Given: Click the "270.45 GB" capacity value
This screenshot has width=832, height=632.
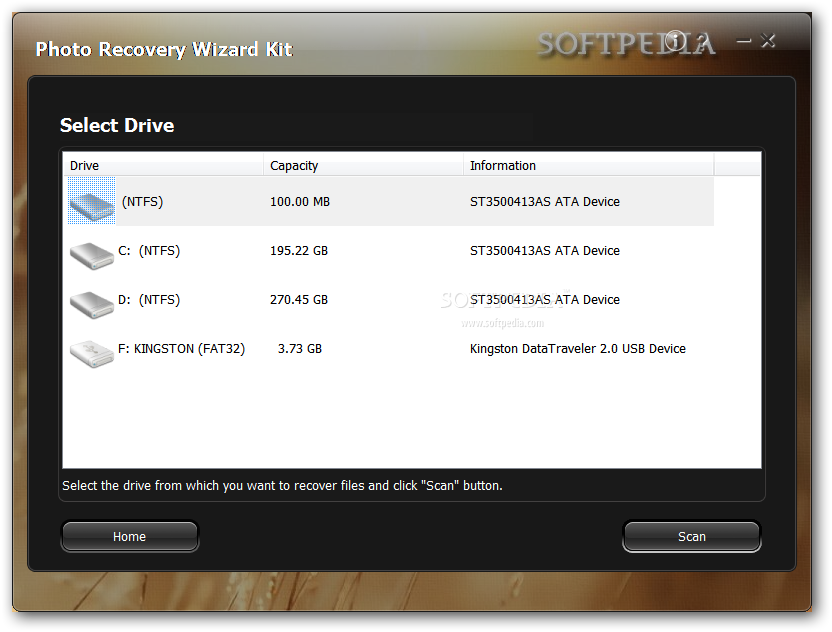Looking at the screenshot, I should click(x=299, y=300).
